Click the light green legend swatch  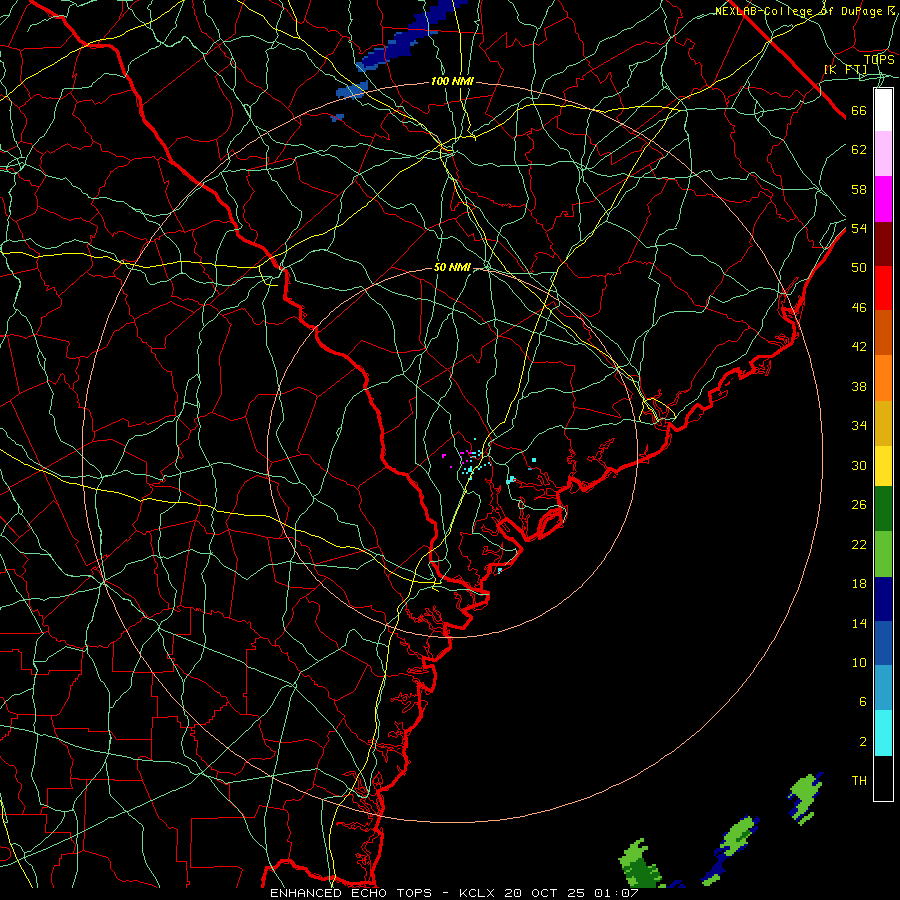[x=883, y=554]
